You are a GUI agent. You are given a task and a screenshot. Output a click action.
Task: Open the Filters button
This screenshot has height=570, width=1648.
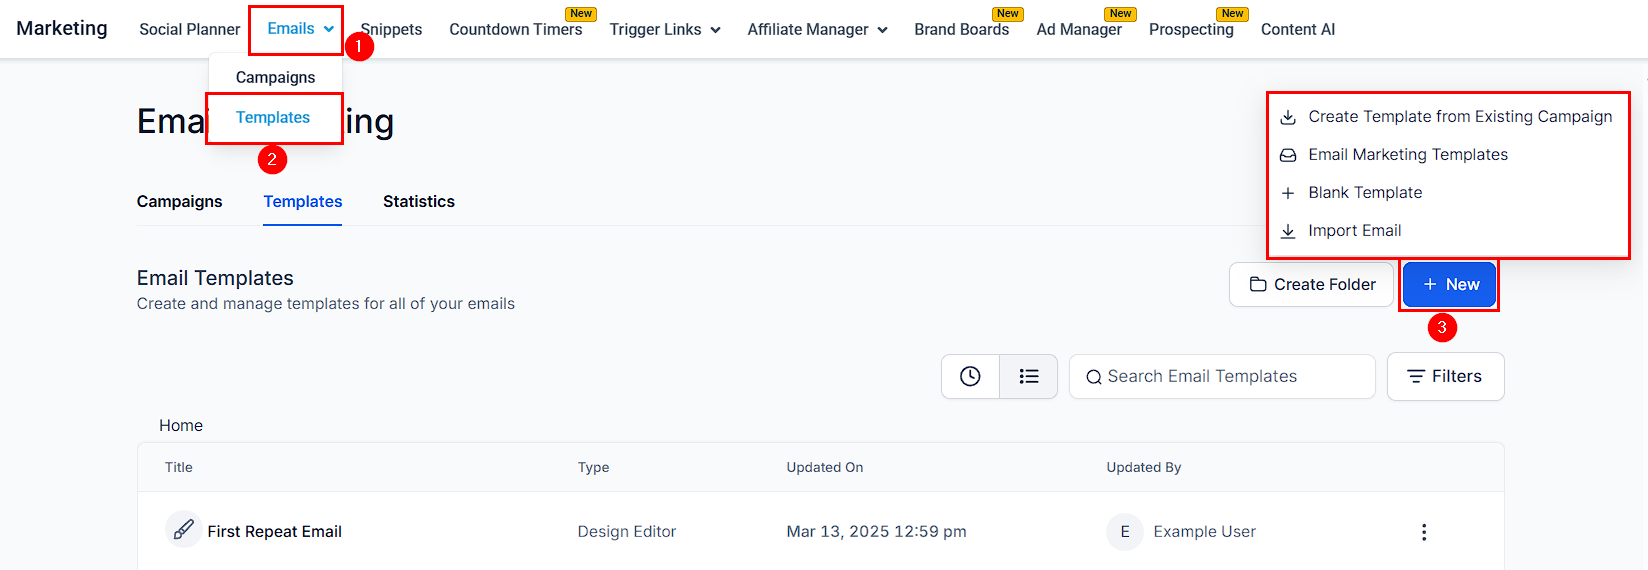coord(1446,377)
